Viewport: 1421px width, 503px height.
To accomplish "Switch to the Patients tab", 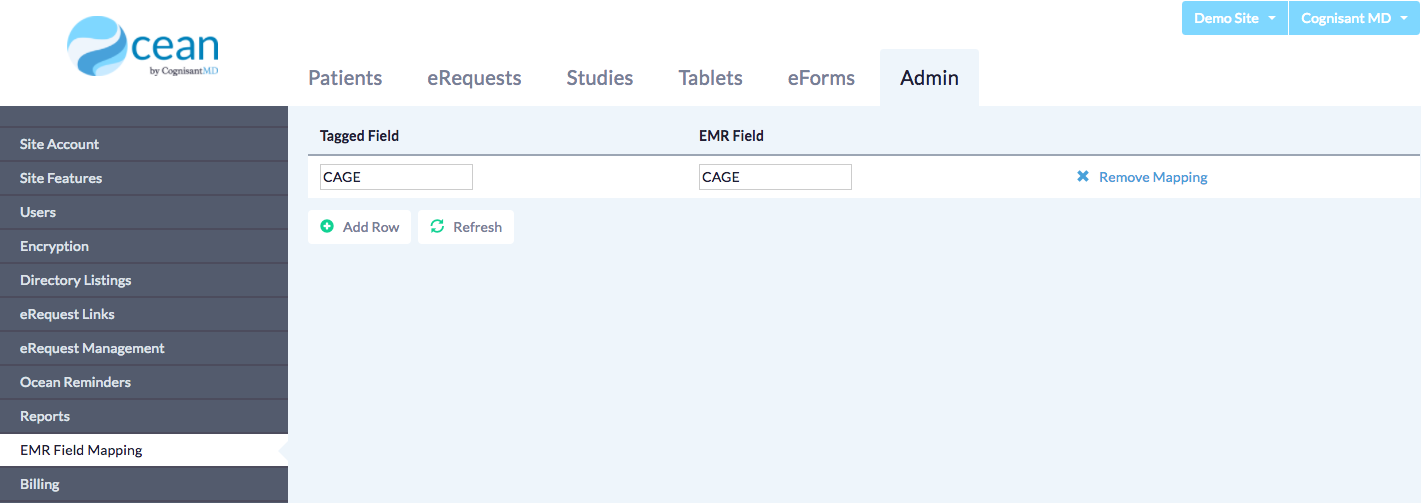I will pos(345,78).
